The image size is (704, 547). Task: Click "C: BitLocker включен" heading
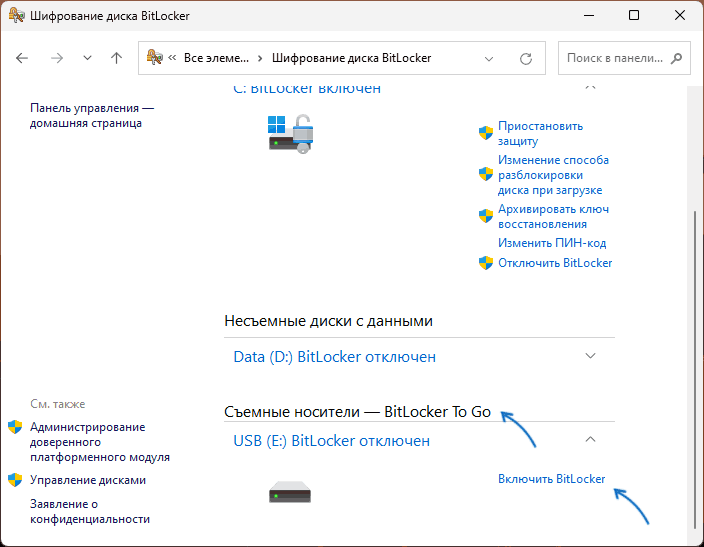(307, 88)
